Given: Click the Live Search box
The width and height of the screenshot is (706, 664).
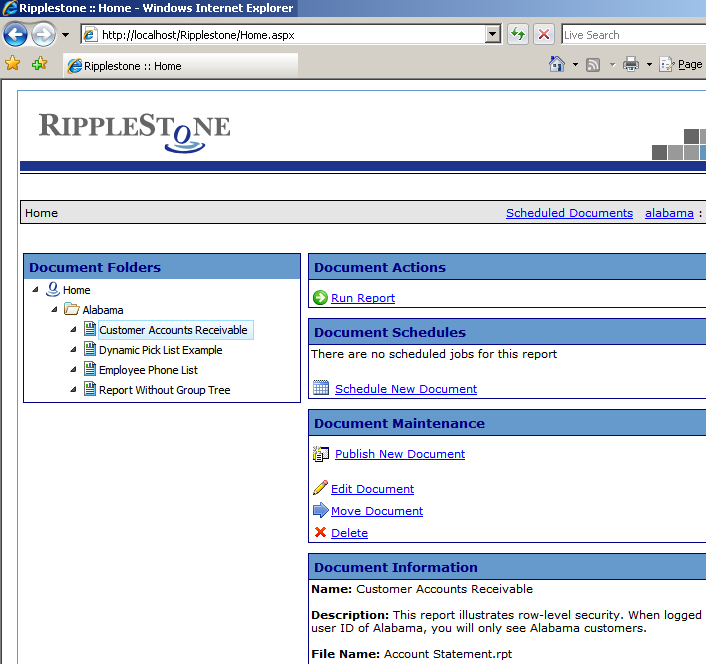Looking at the screenshot, I should click(634, 35).
